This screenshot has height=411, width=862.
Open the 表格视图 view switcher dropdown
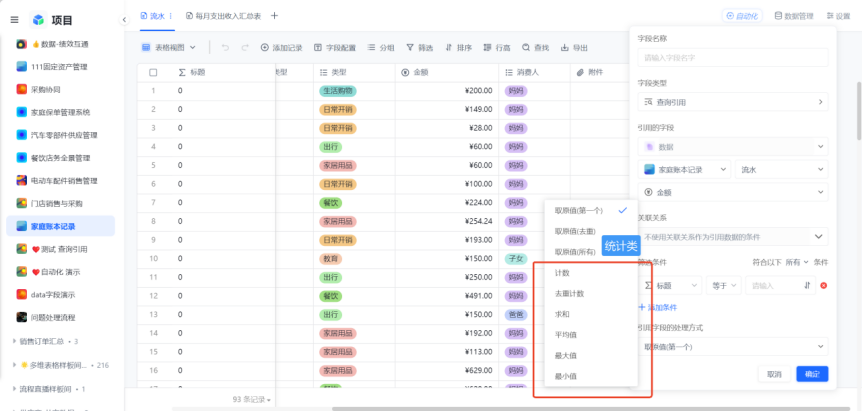[169, 48]
